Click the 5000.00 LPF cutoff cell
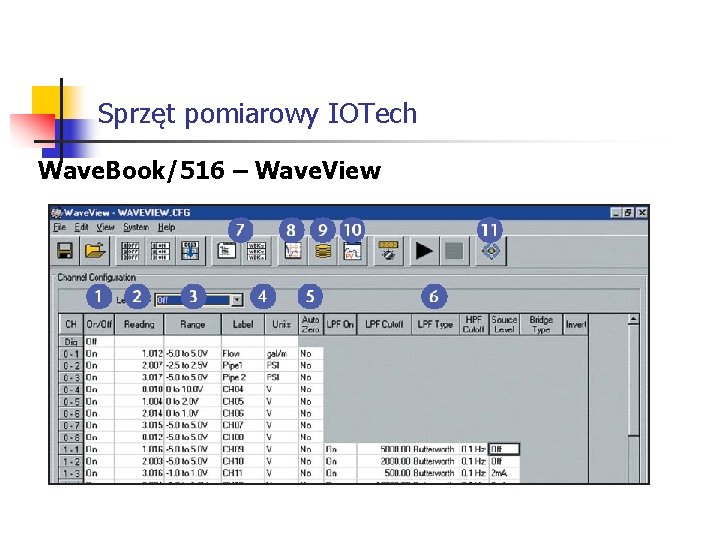Screen dimensions: 720x540 pos(384,449)
